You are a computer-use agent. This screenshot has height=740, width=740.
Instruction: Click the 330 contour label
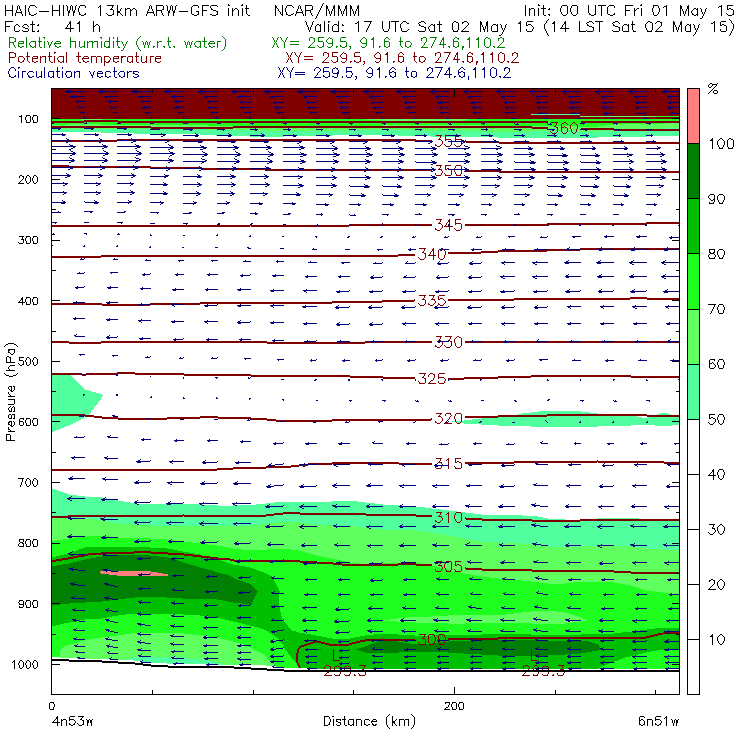(x=448, y=342)
